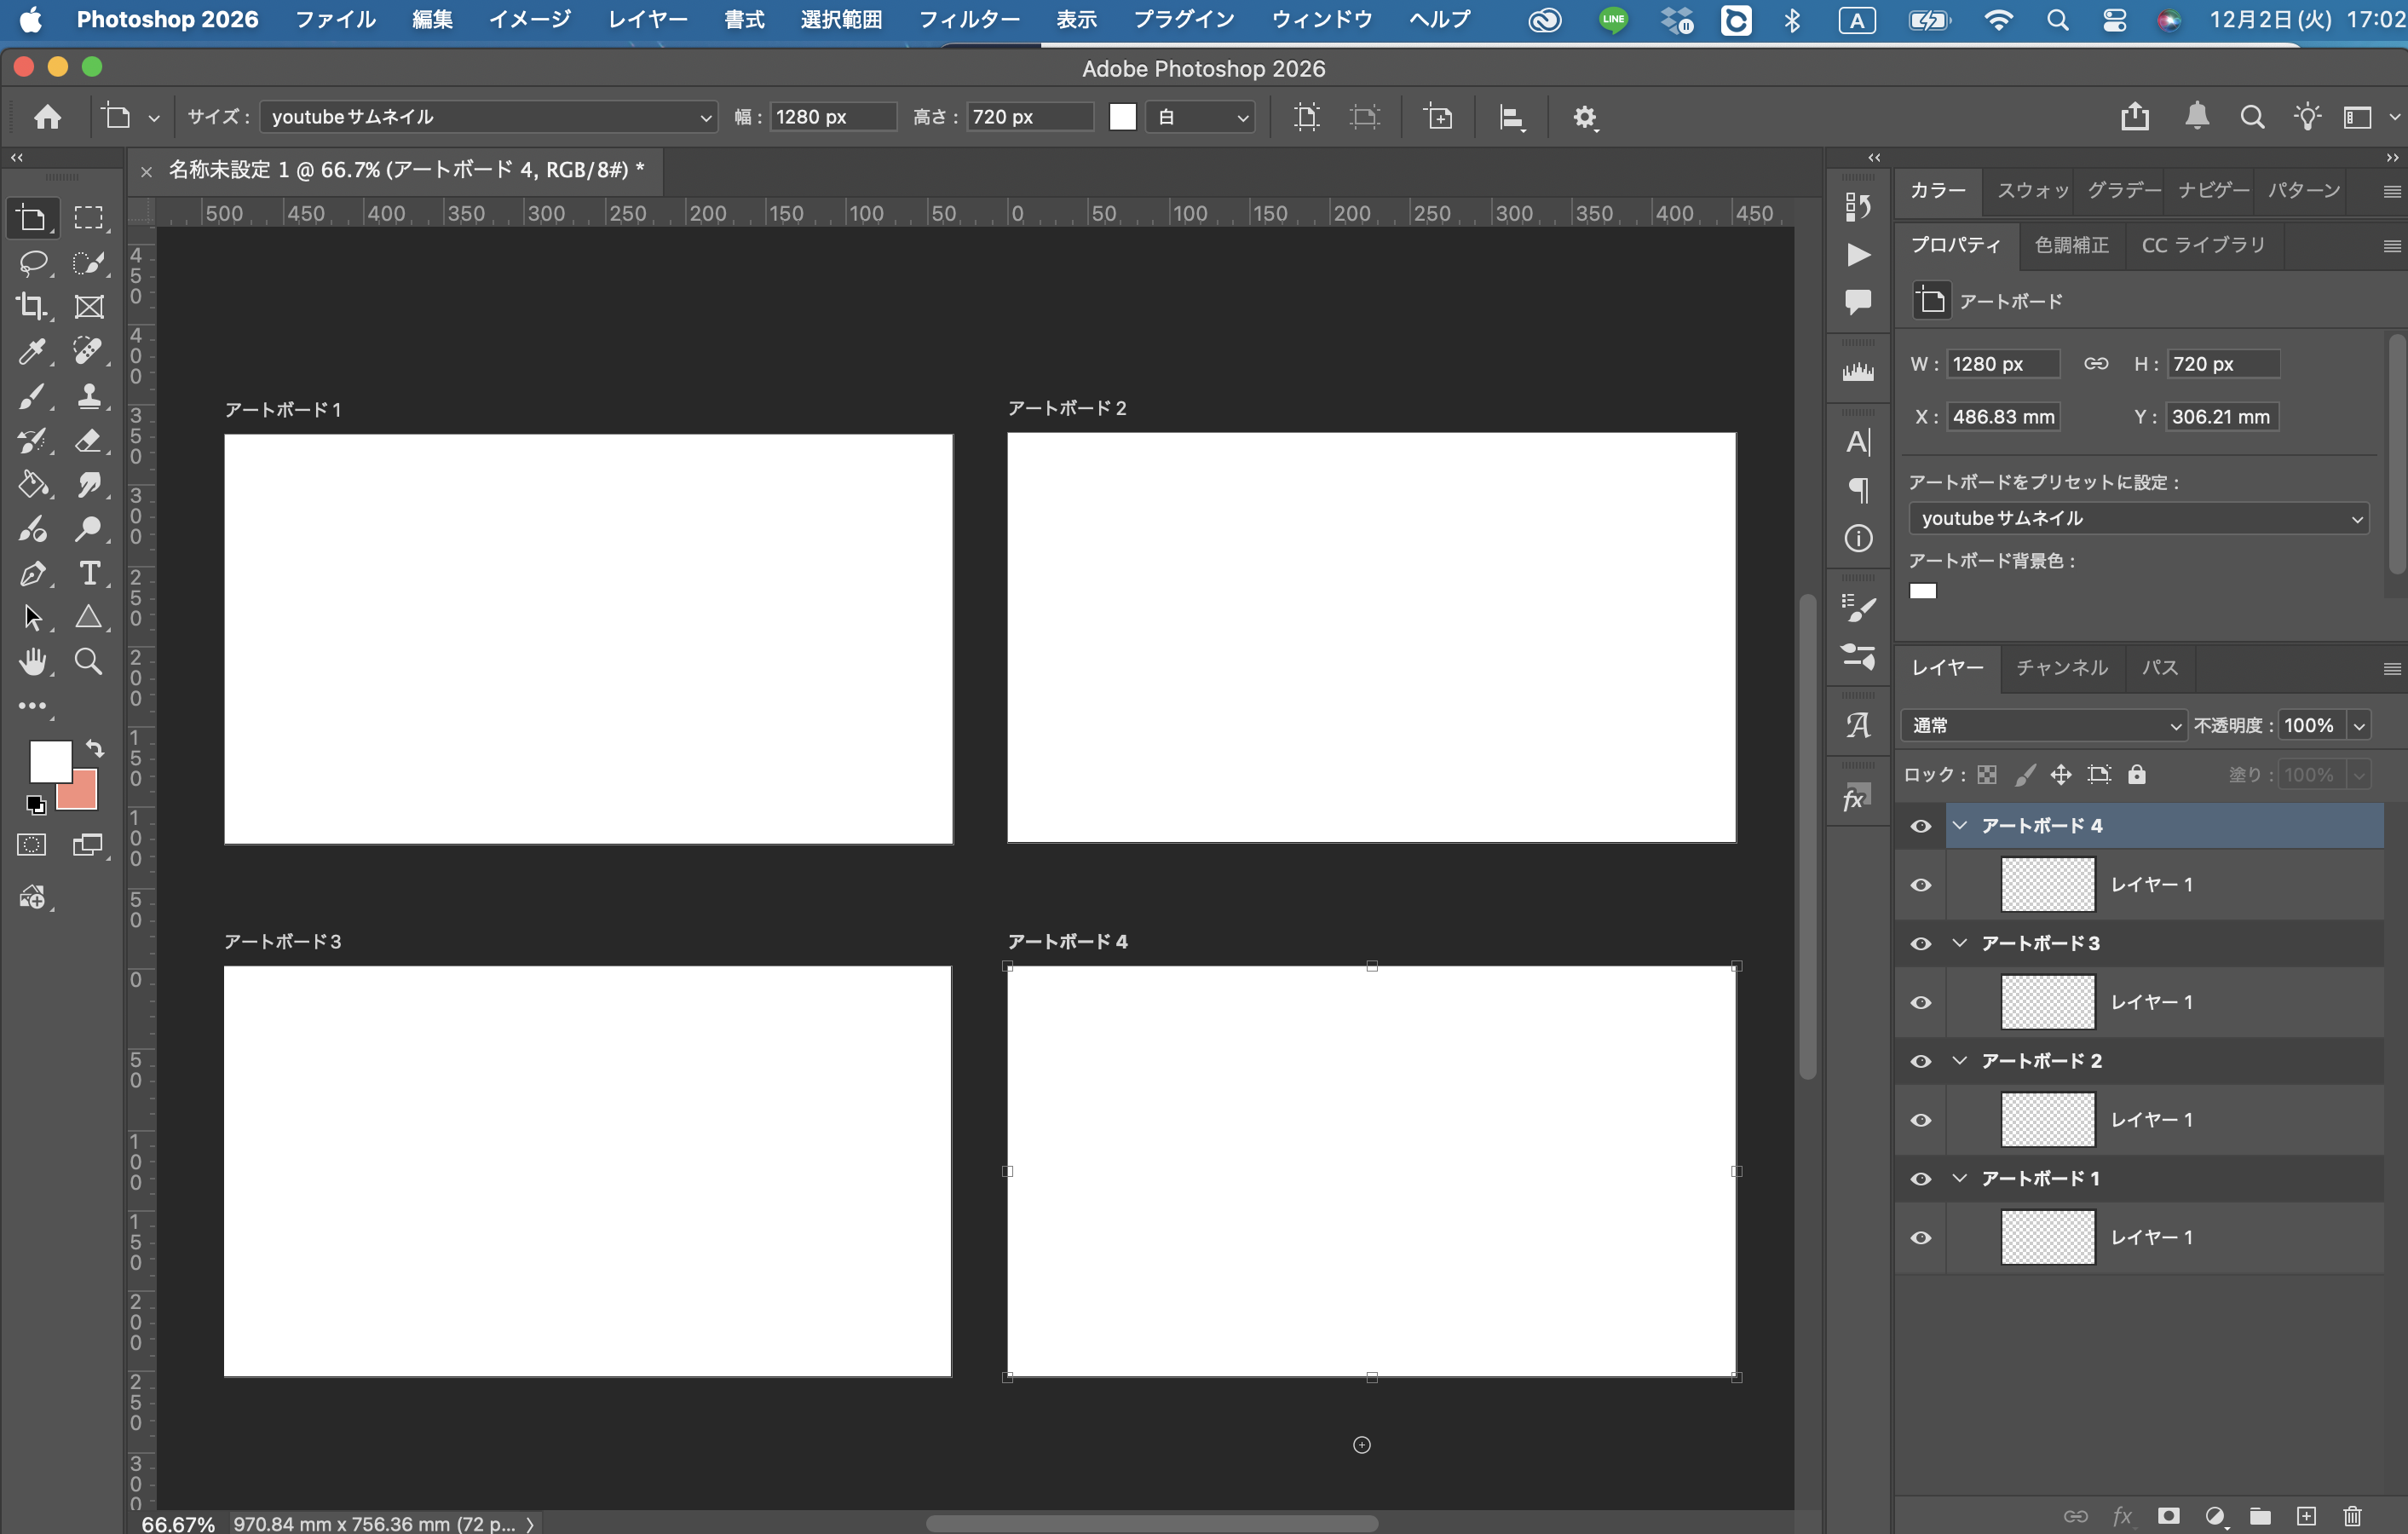Select the Crop tool
This screenshot has width=2408, height=1534.
[32, 307]
